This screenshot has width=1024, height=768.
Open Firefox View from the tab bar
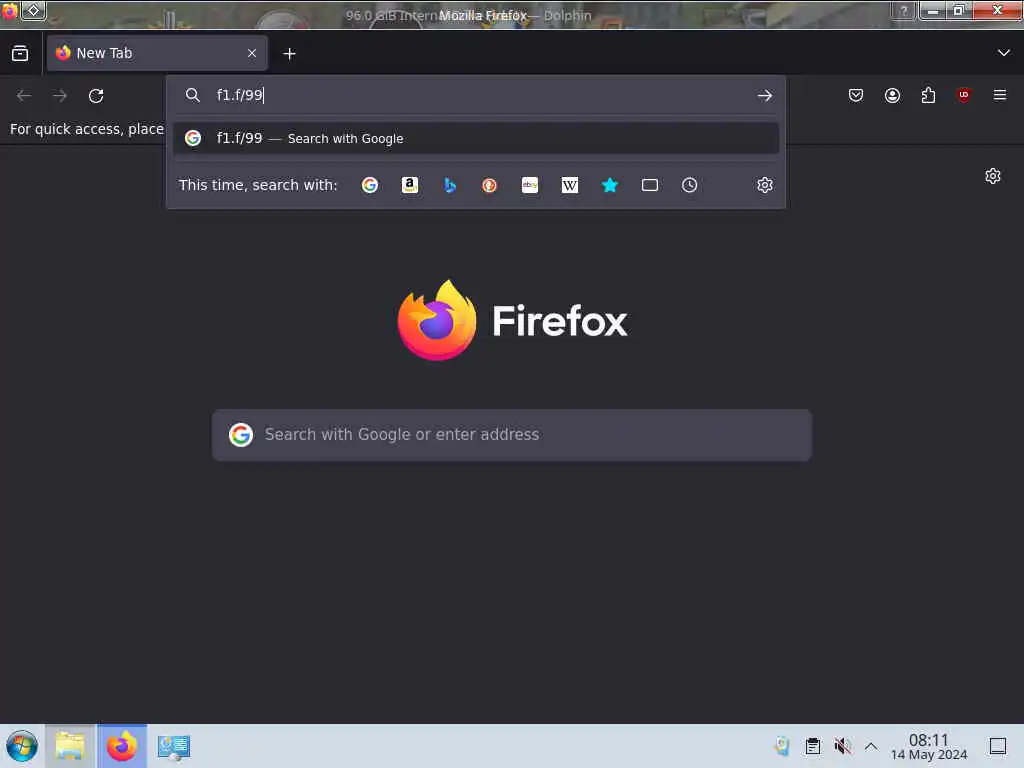click(20, 53)
